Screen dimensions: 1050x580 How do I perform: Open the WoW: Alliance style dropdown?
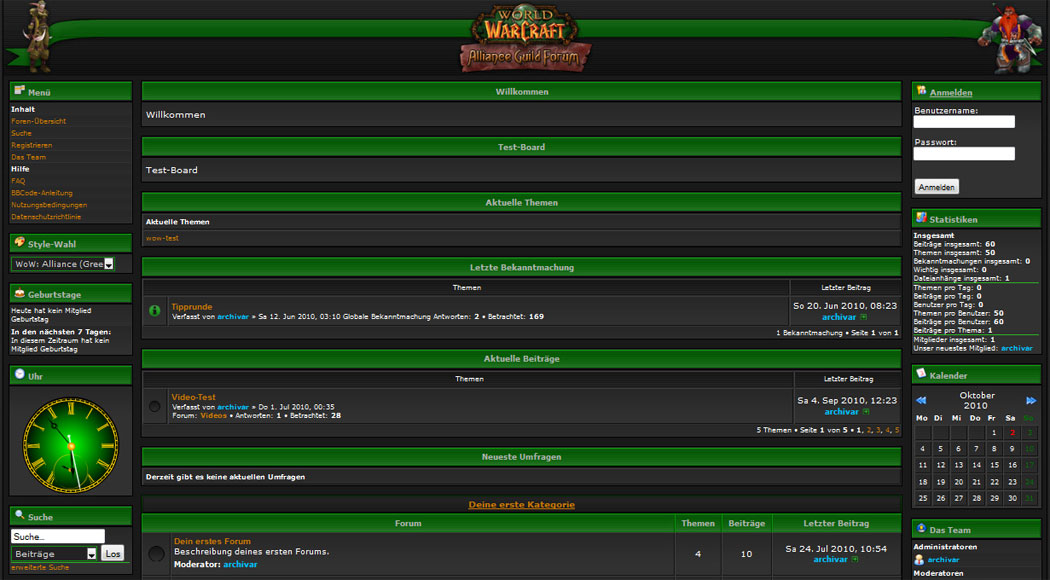[x=63, y=264]
